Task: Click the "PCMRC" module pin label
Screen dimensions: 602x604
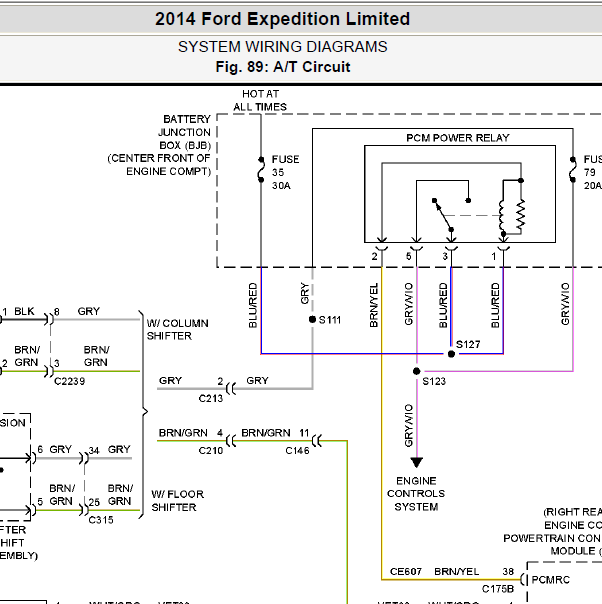Action: tap(550, 580)
